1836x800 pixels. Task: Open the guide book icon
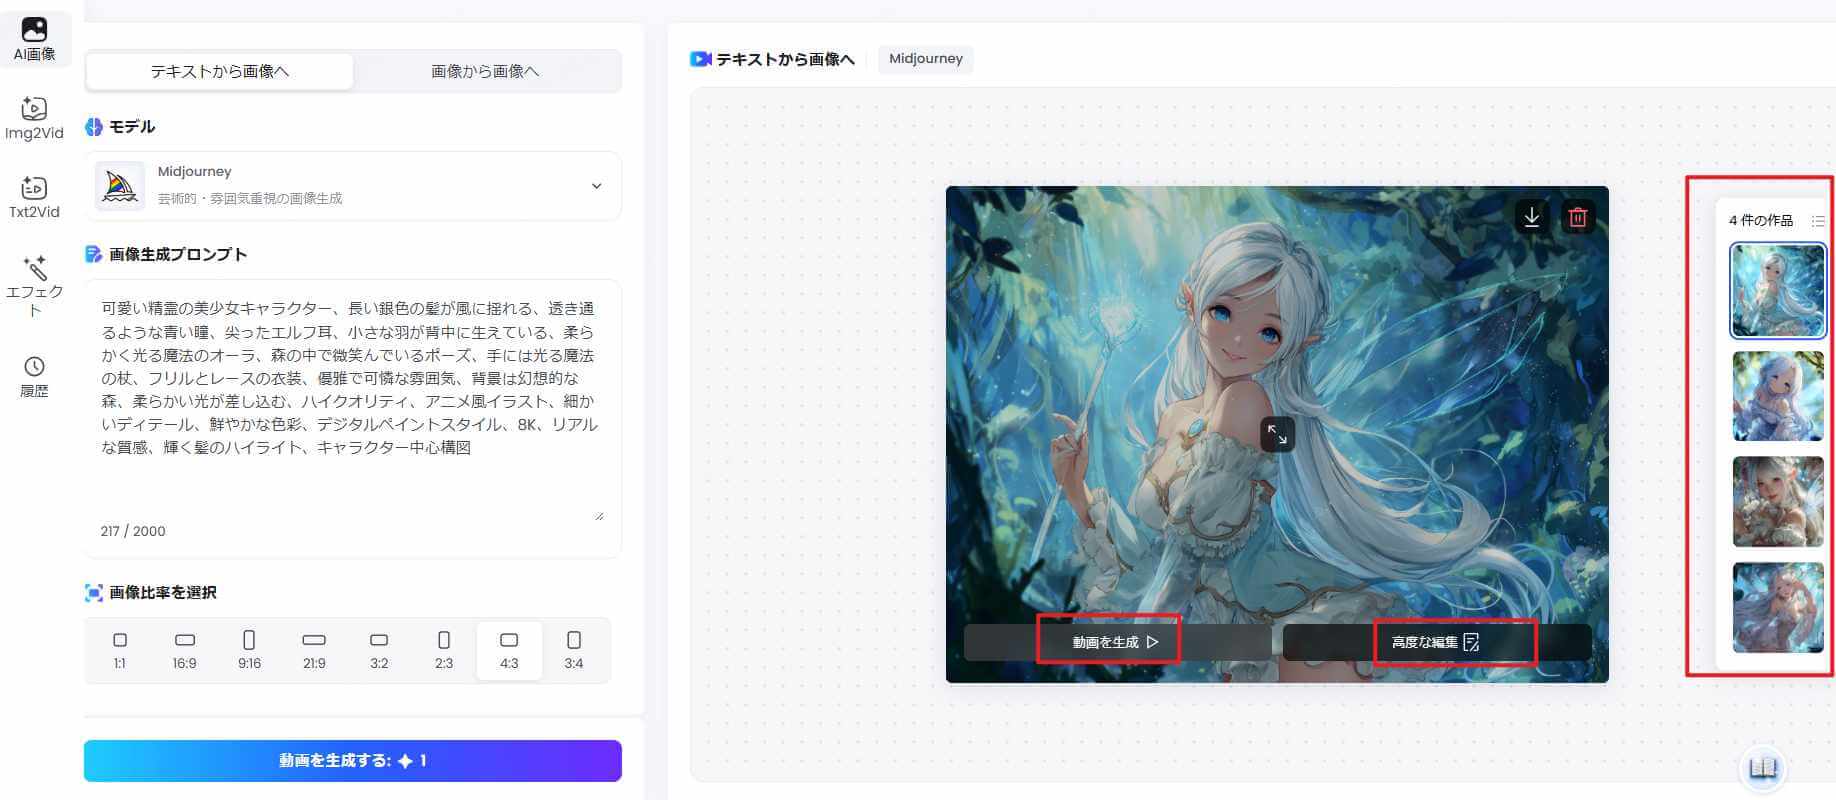1762,768
